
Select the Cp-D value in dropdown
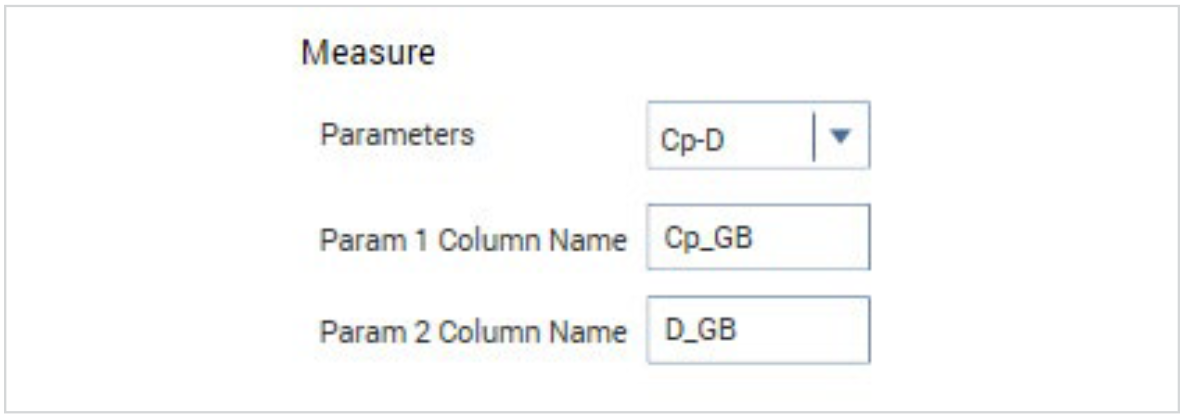tap(692, 140)
